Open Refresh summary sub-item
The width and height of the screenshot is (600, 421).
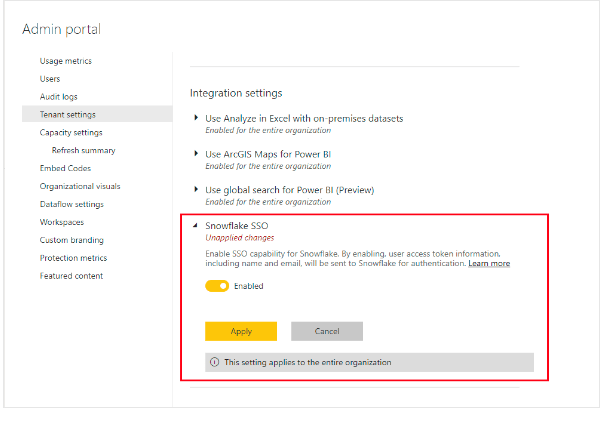click(x=83, y=150)
